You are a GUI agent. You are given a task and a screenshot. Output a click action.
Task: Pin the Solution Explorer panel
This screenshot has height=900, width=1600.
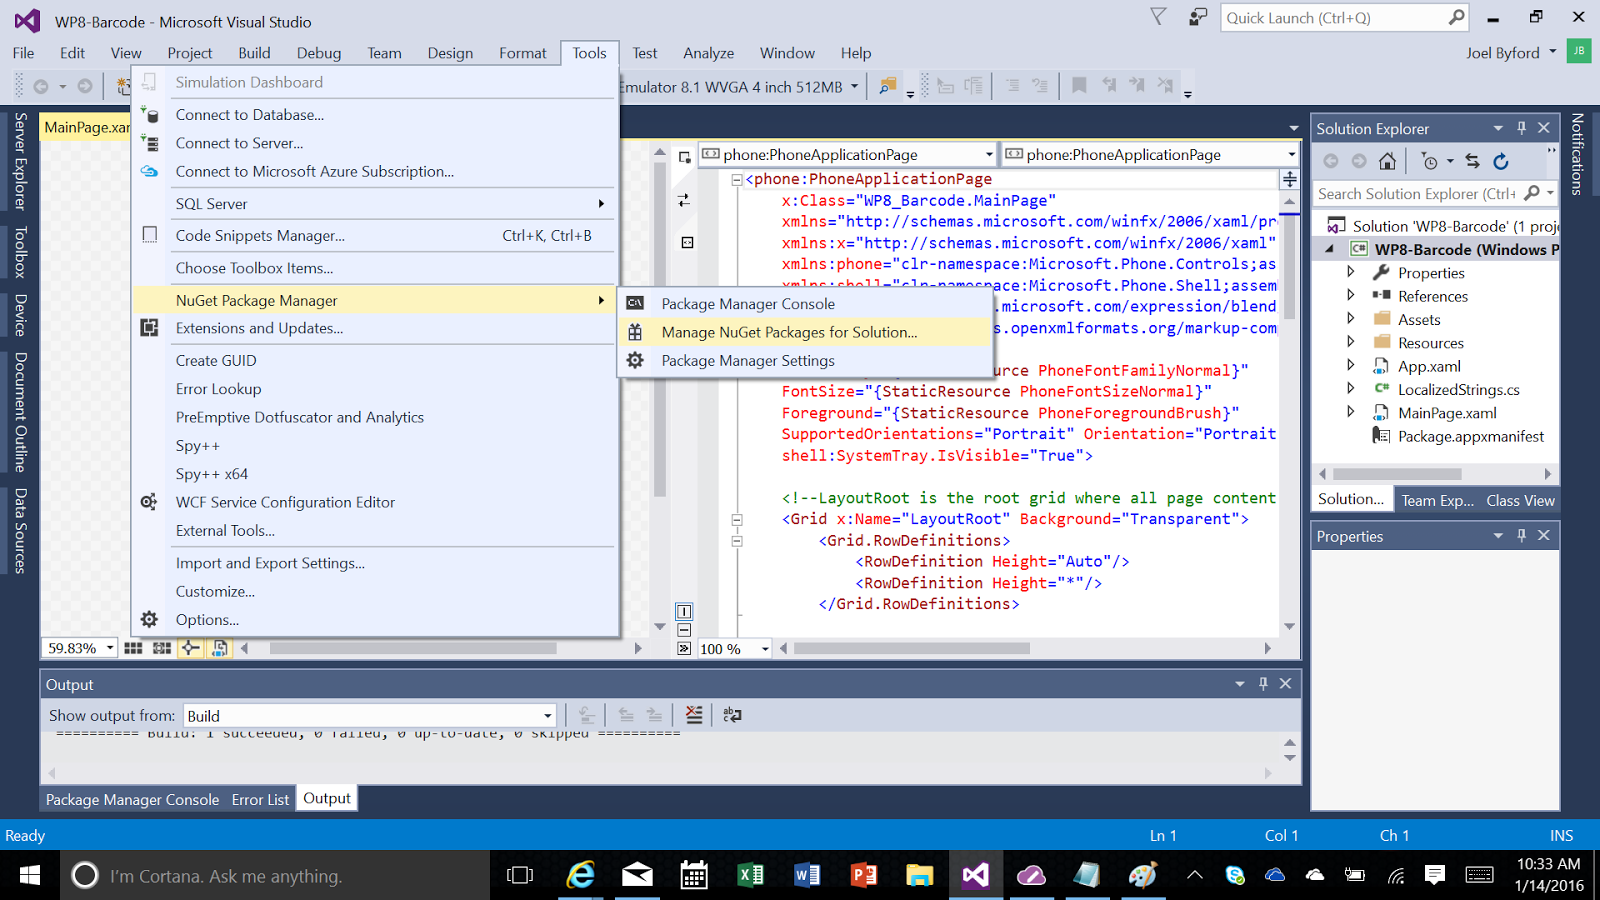pos(1521,128)
